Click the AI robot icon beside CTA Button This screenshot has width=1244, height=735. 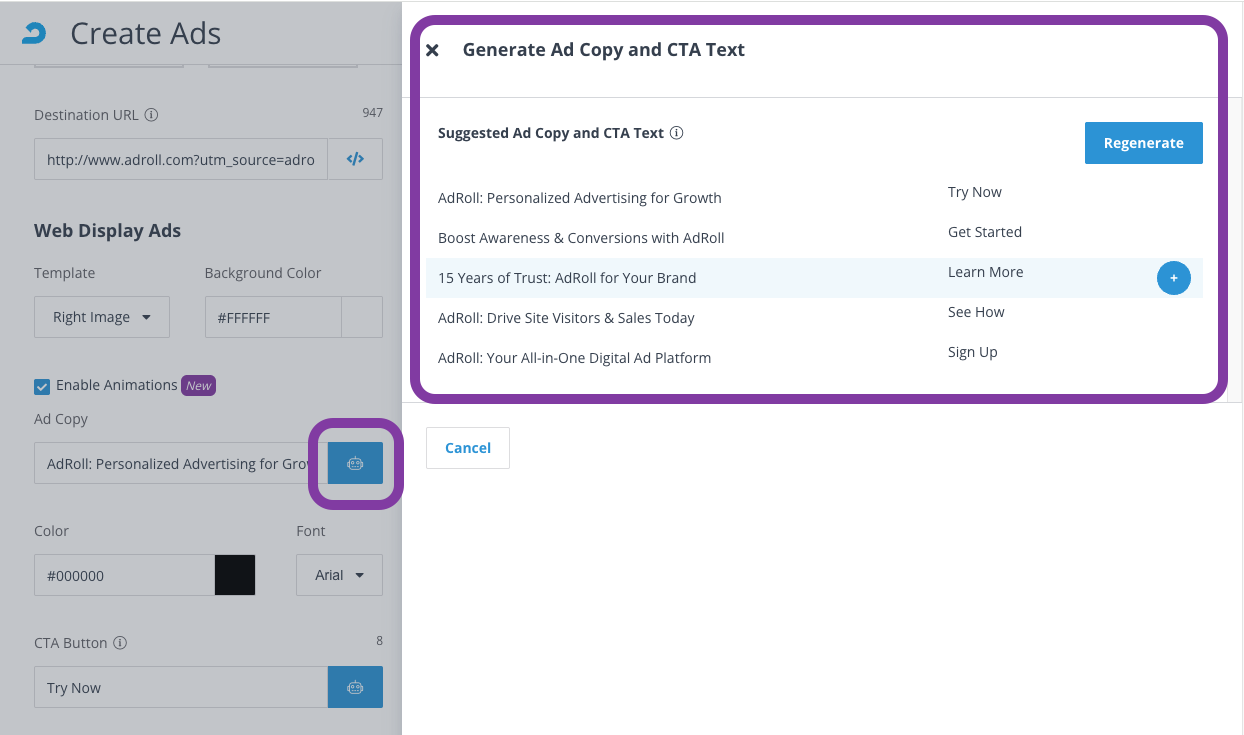[x=355, y=687]
